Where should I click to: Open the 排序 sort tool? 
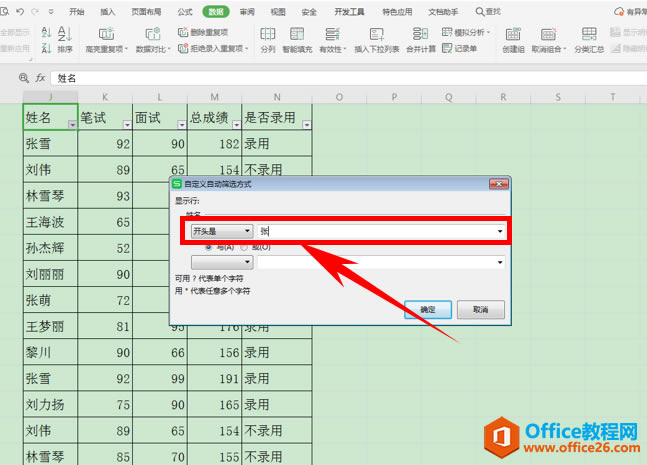click(65, 40)
